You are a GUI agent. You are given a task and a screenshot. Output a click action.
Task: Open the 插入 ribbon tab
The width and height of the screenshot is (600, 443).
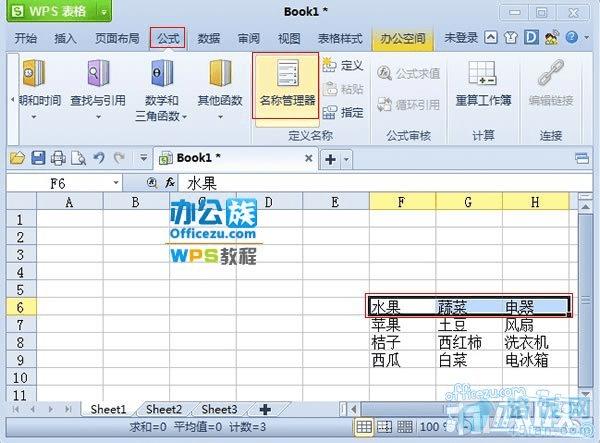click(65, 38)
